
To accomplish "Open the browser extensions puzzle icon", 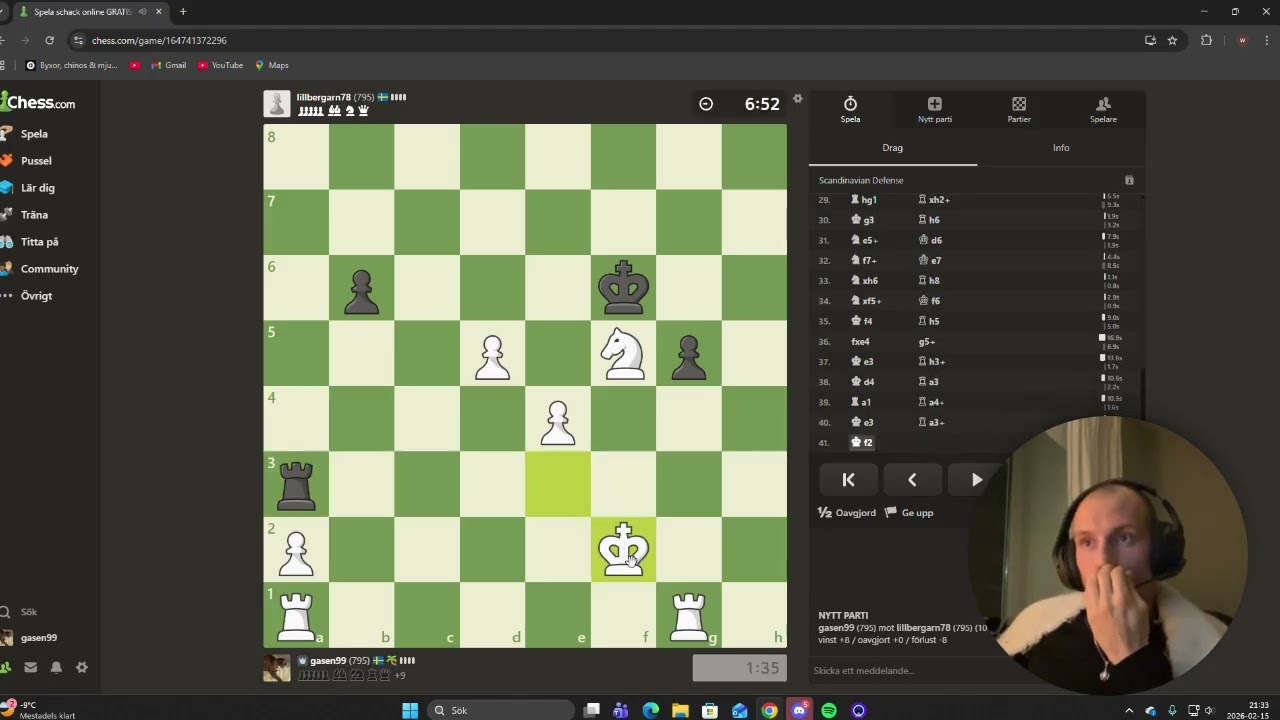I will point(1206,40).
